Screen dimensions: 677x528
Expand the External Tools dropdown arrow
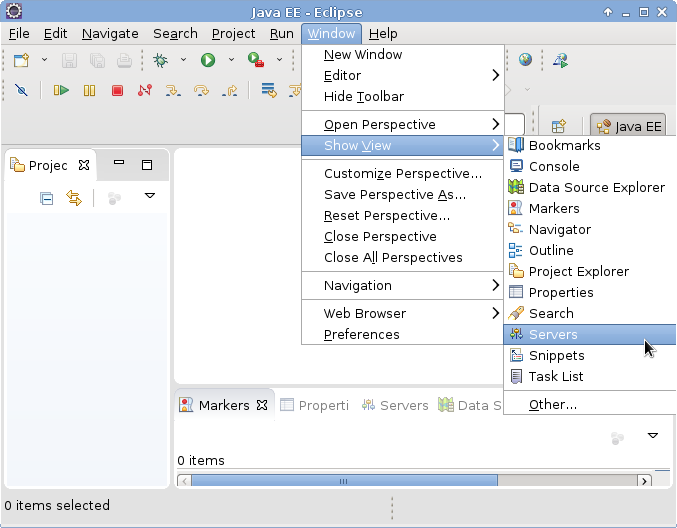279,60
